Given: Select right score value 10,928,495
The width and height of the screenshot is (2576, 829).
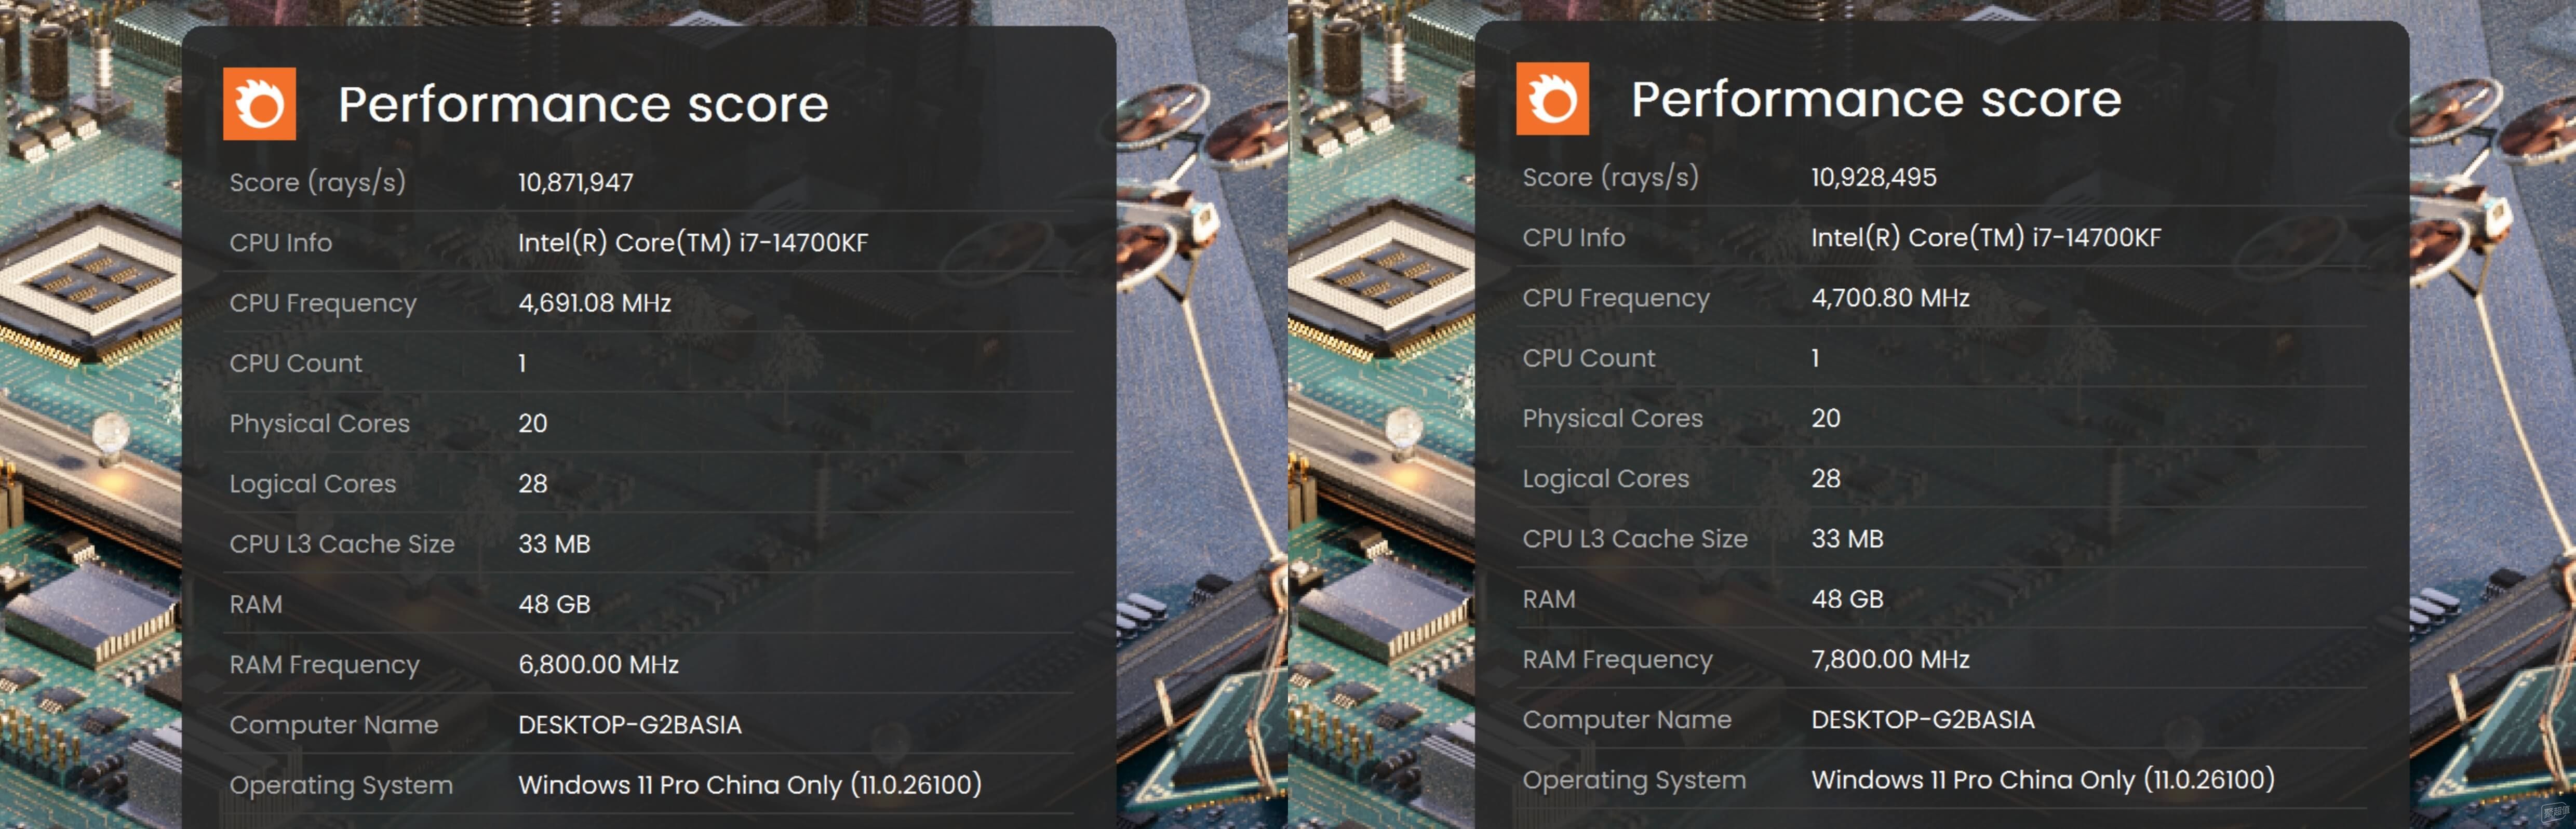Looking at the screenshot, I should pos(1873,178).
